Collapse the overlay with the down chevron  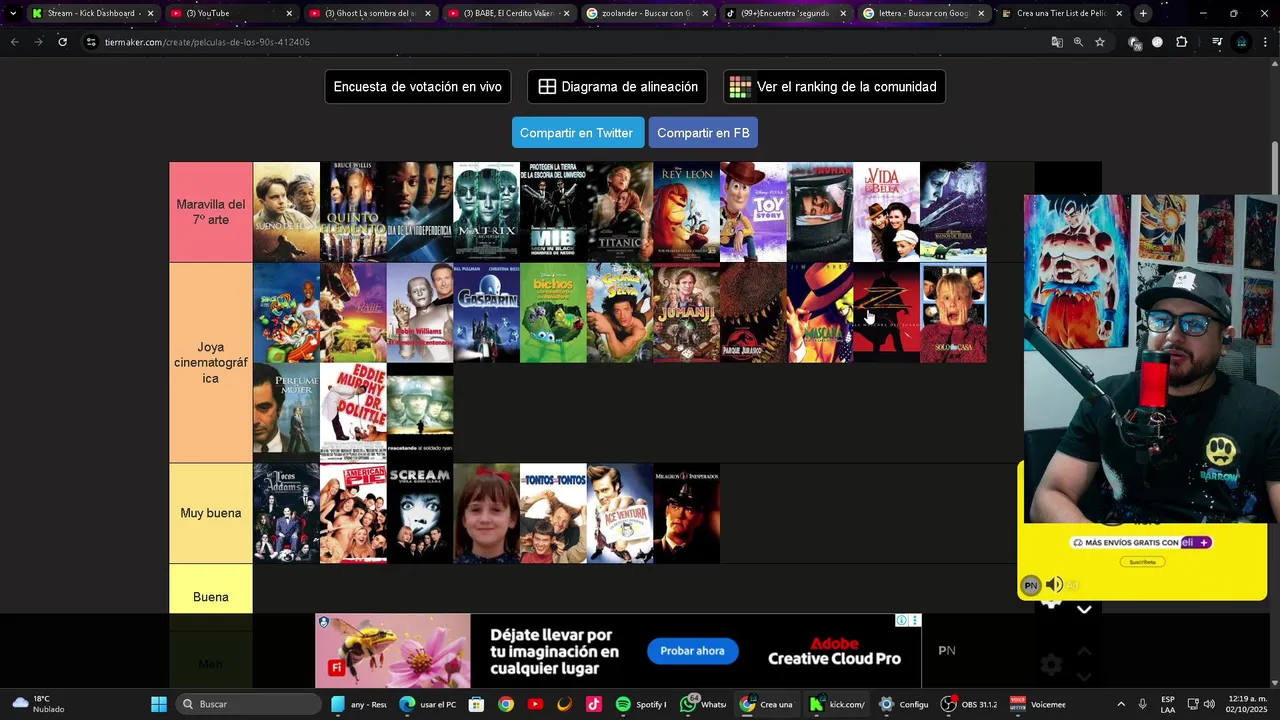[x=1084, y=609]
